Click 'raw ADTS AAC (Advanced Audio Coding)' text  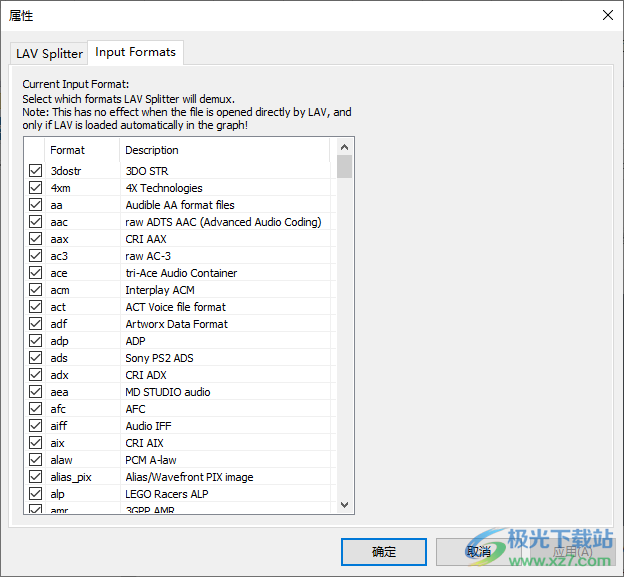pyautogui.click(x=223, y=222)
